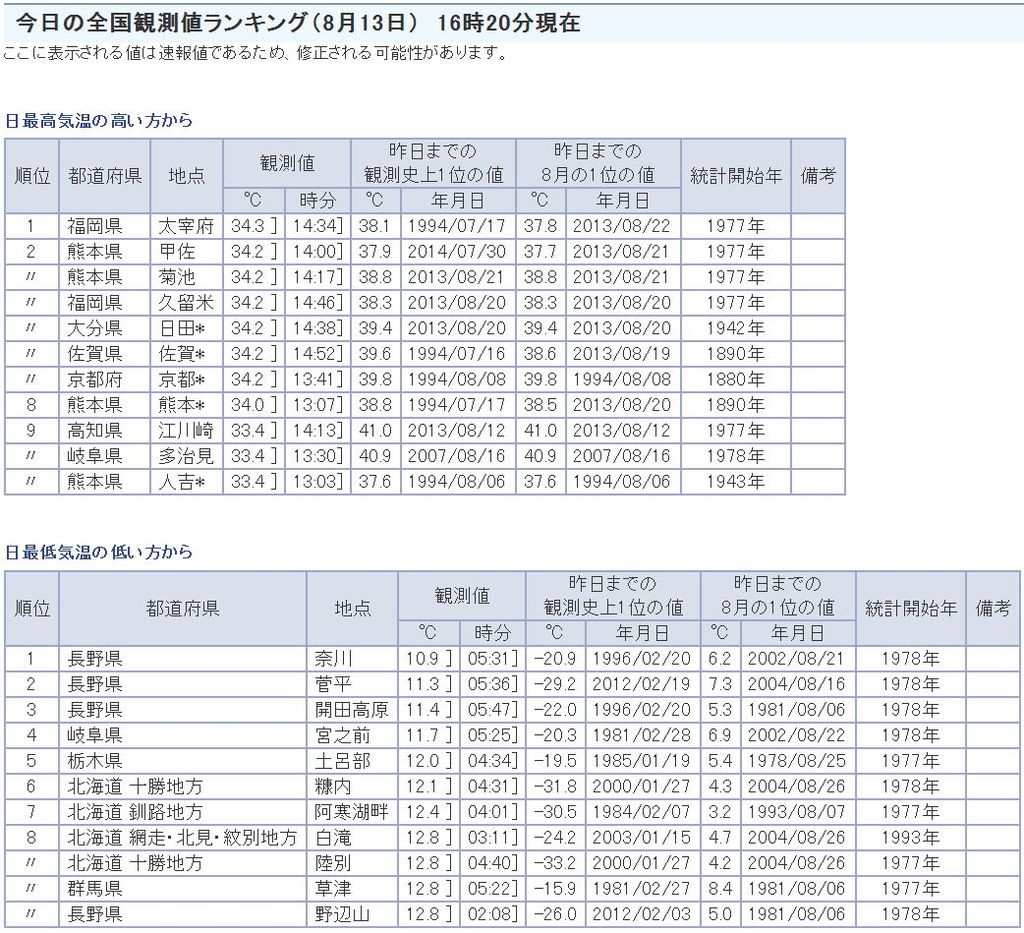
Task: Select the 日最低気温の低い方から section title
Action: (x=99, y=552)
